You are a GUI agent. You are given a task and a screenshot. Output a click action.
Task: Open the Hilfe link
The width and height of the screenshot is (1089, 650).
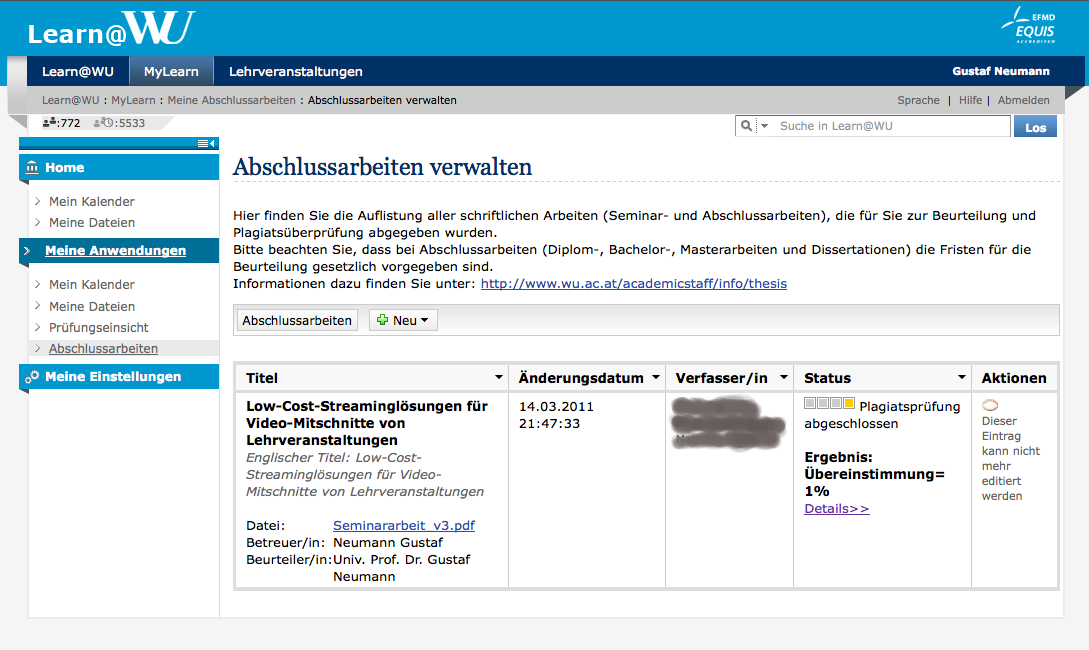coord(970,100)
